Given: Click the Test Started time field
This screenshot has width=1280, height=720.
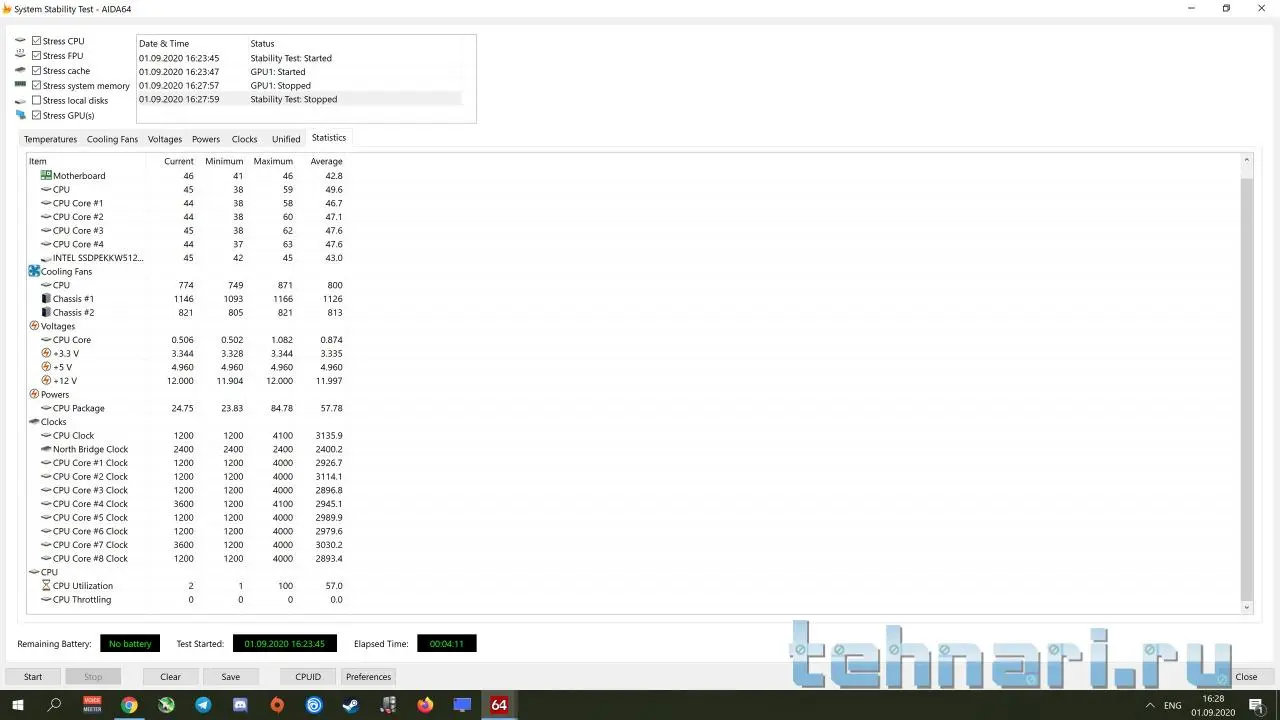Looking at the screenshot, I should [x=285, y=644].
